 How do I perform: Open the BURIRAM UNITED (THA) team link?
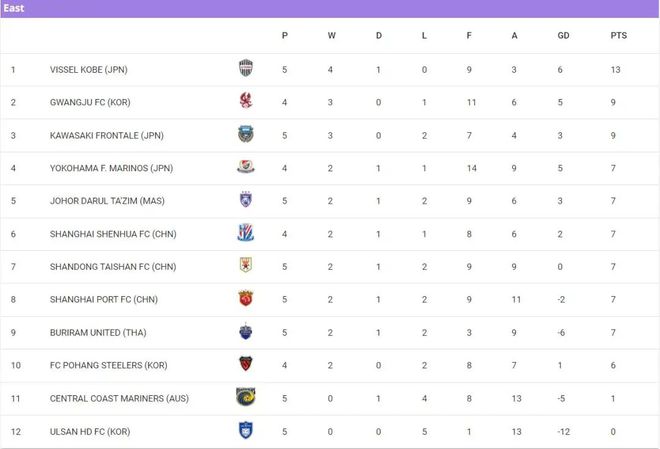pyautogui.click(x=98, y=332)
